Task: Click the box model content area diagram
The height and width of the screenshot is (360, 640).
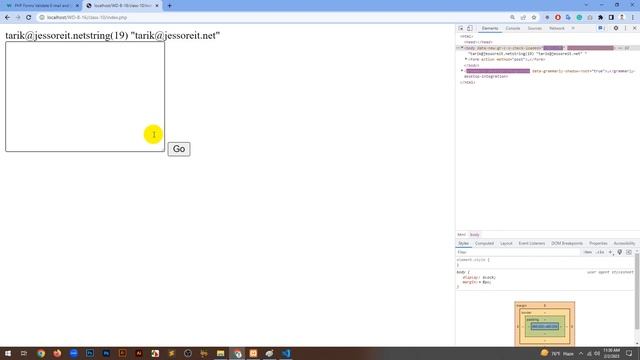Action: (x=544, y=327)
